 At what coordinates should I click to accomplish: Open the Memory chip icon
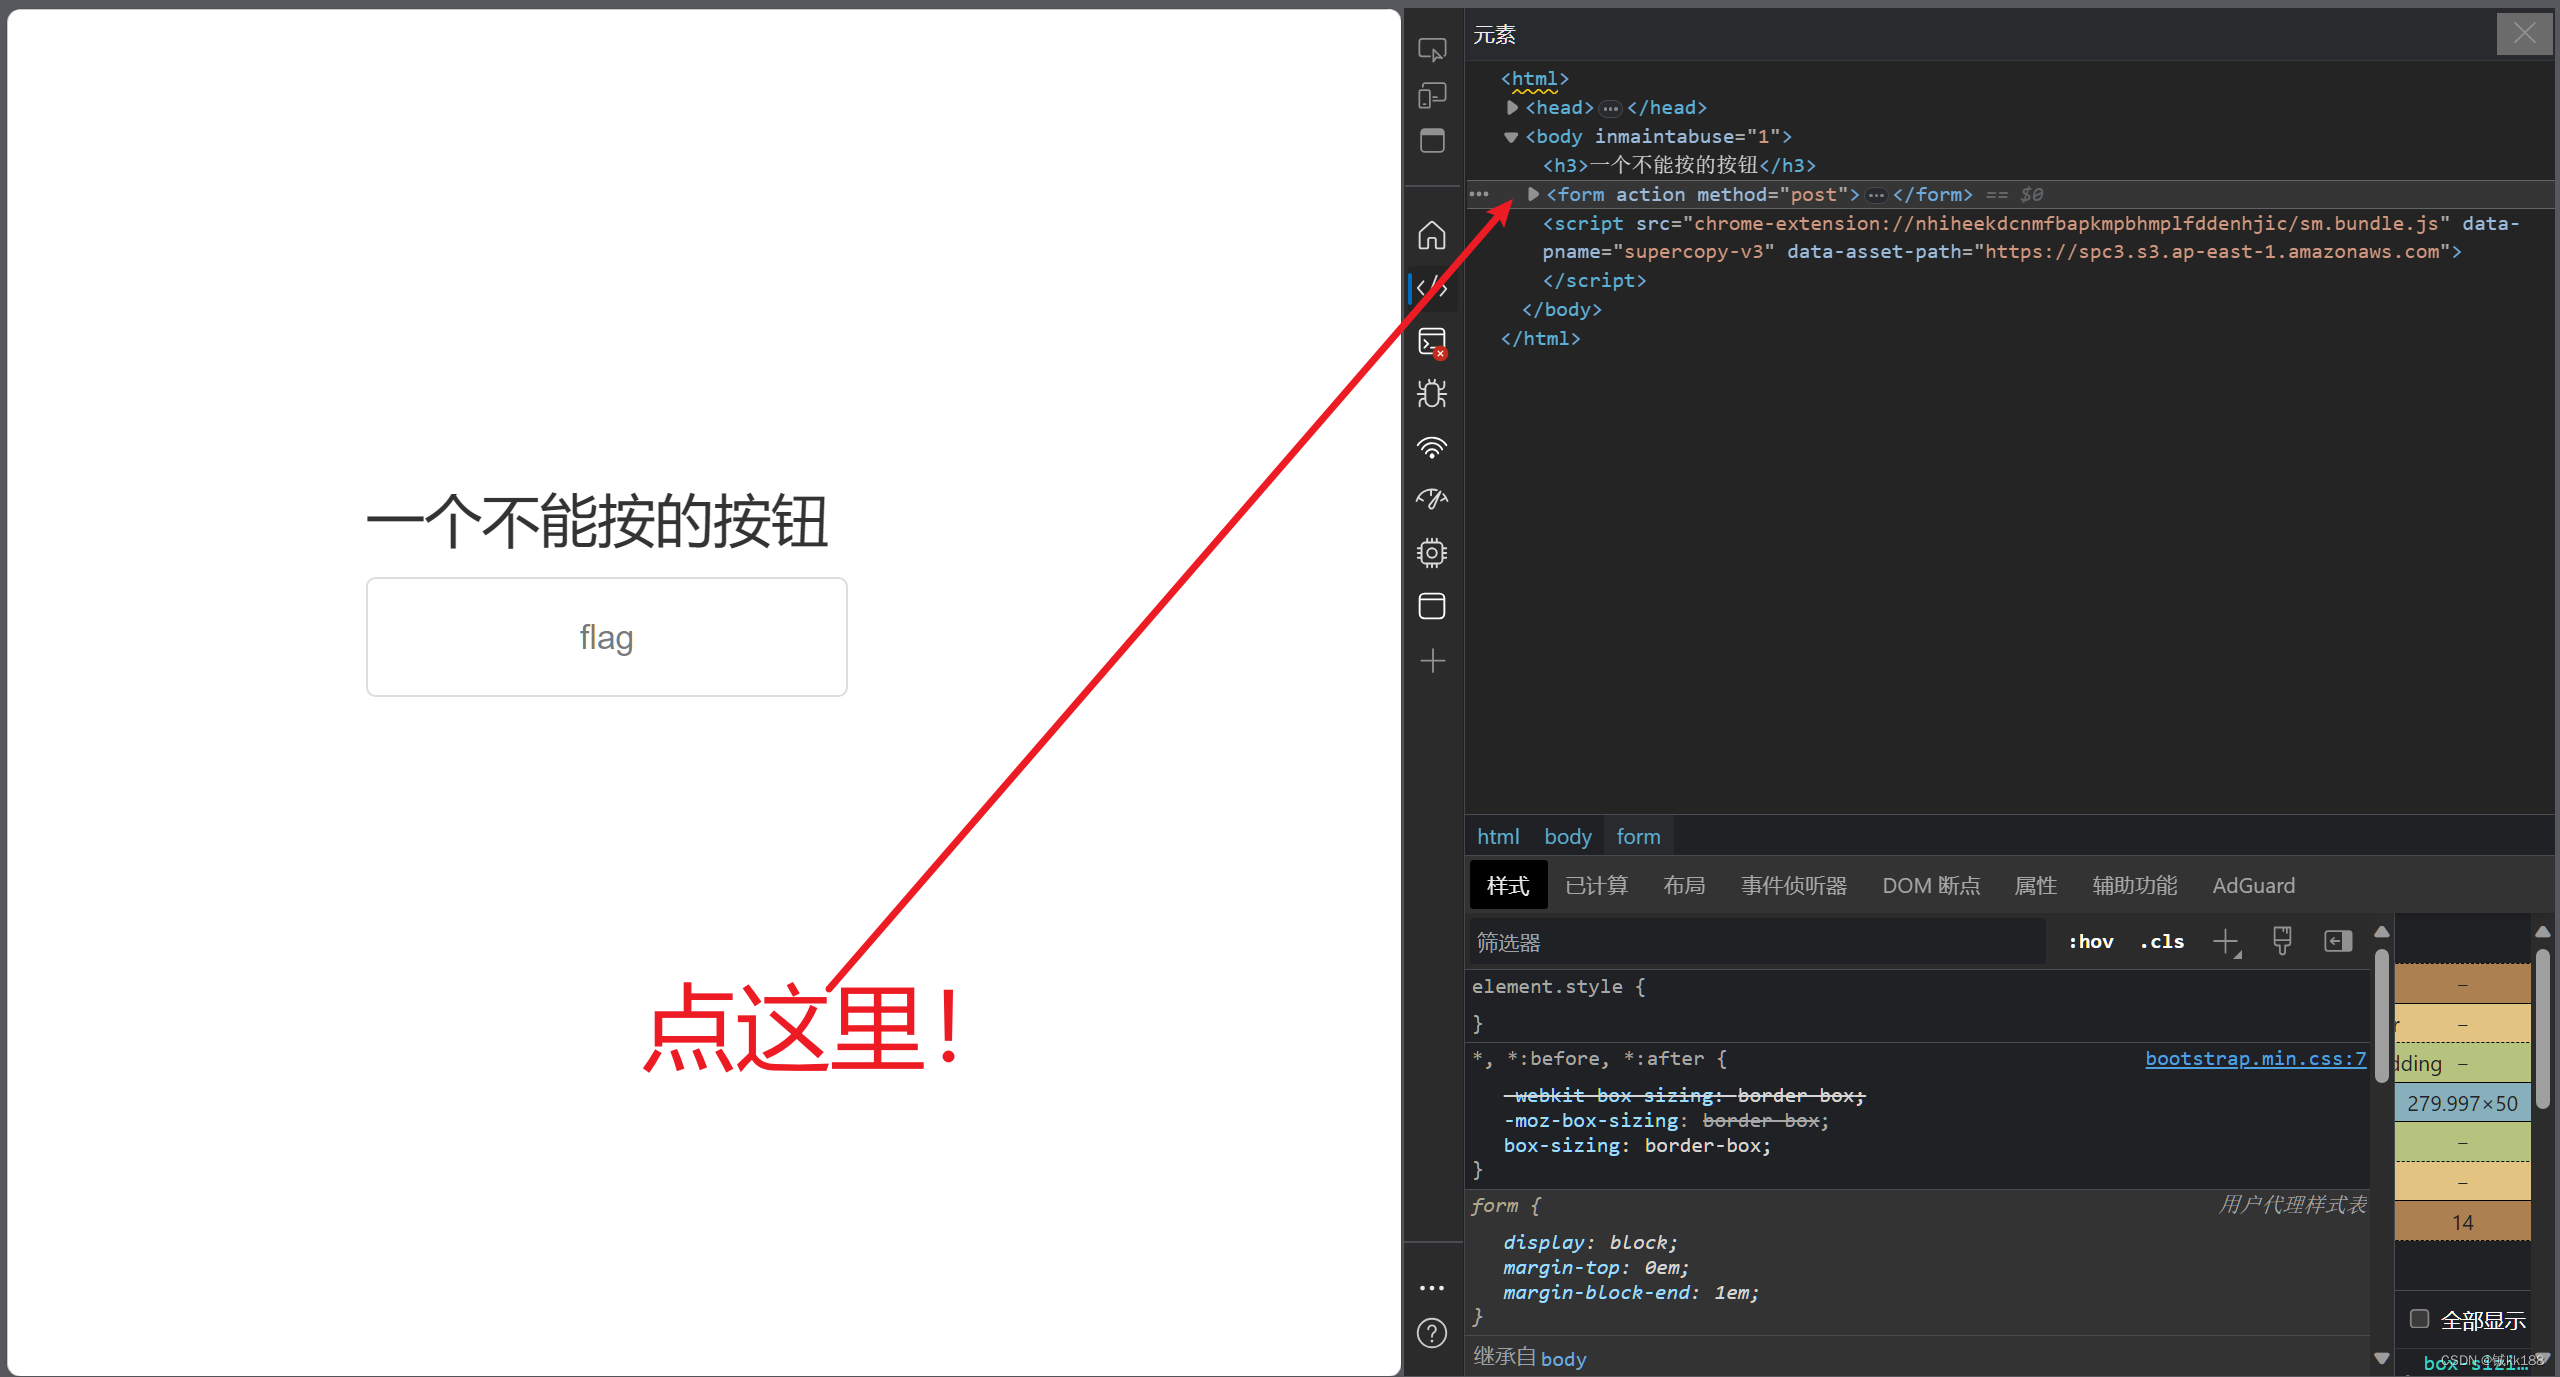click(1432, 552)
